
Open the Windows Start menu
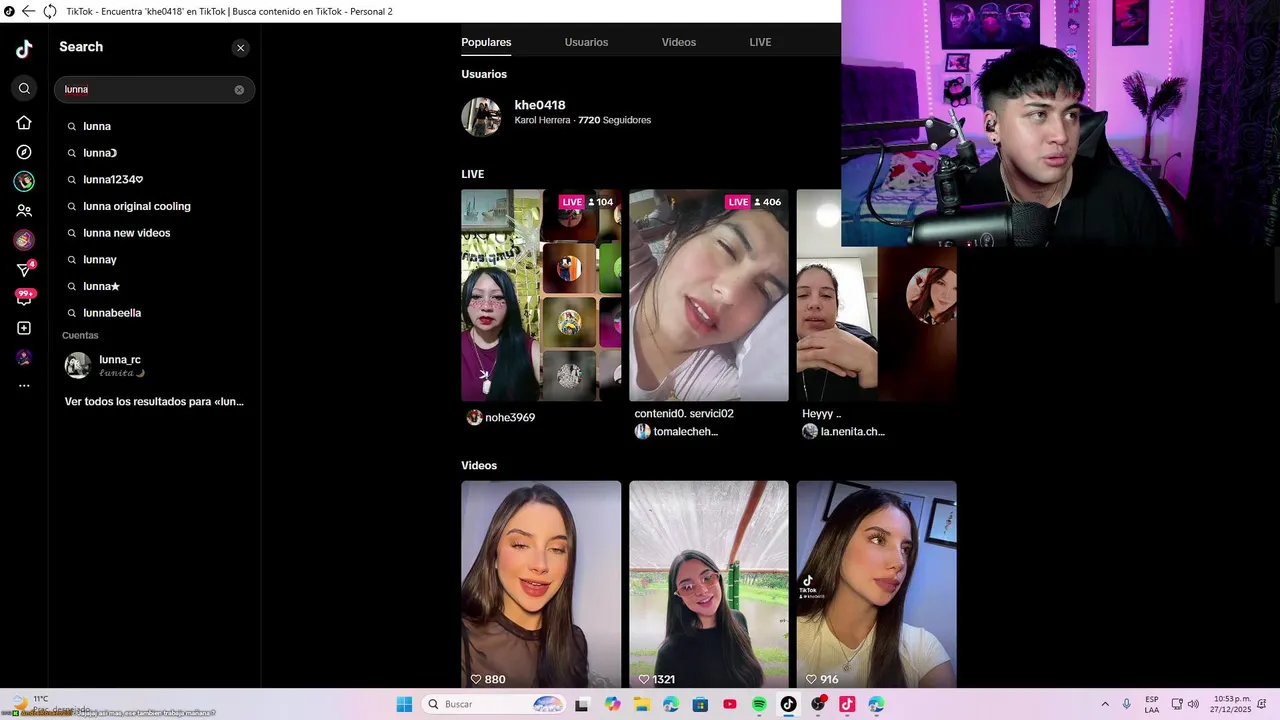(404, 704)
